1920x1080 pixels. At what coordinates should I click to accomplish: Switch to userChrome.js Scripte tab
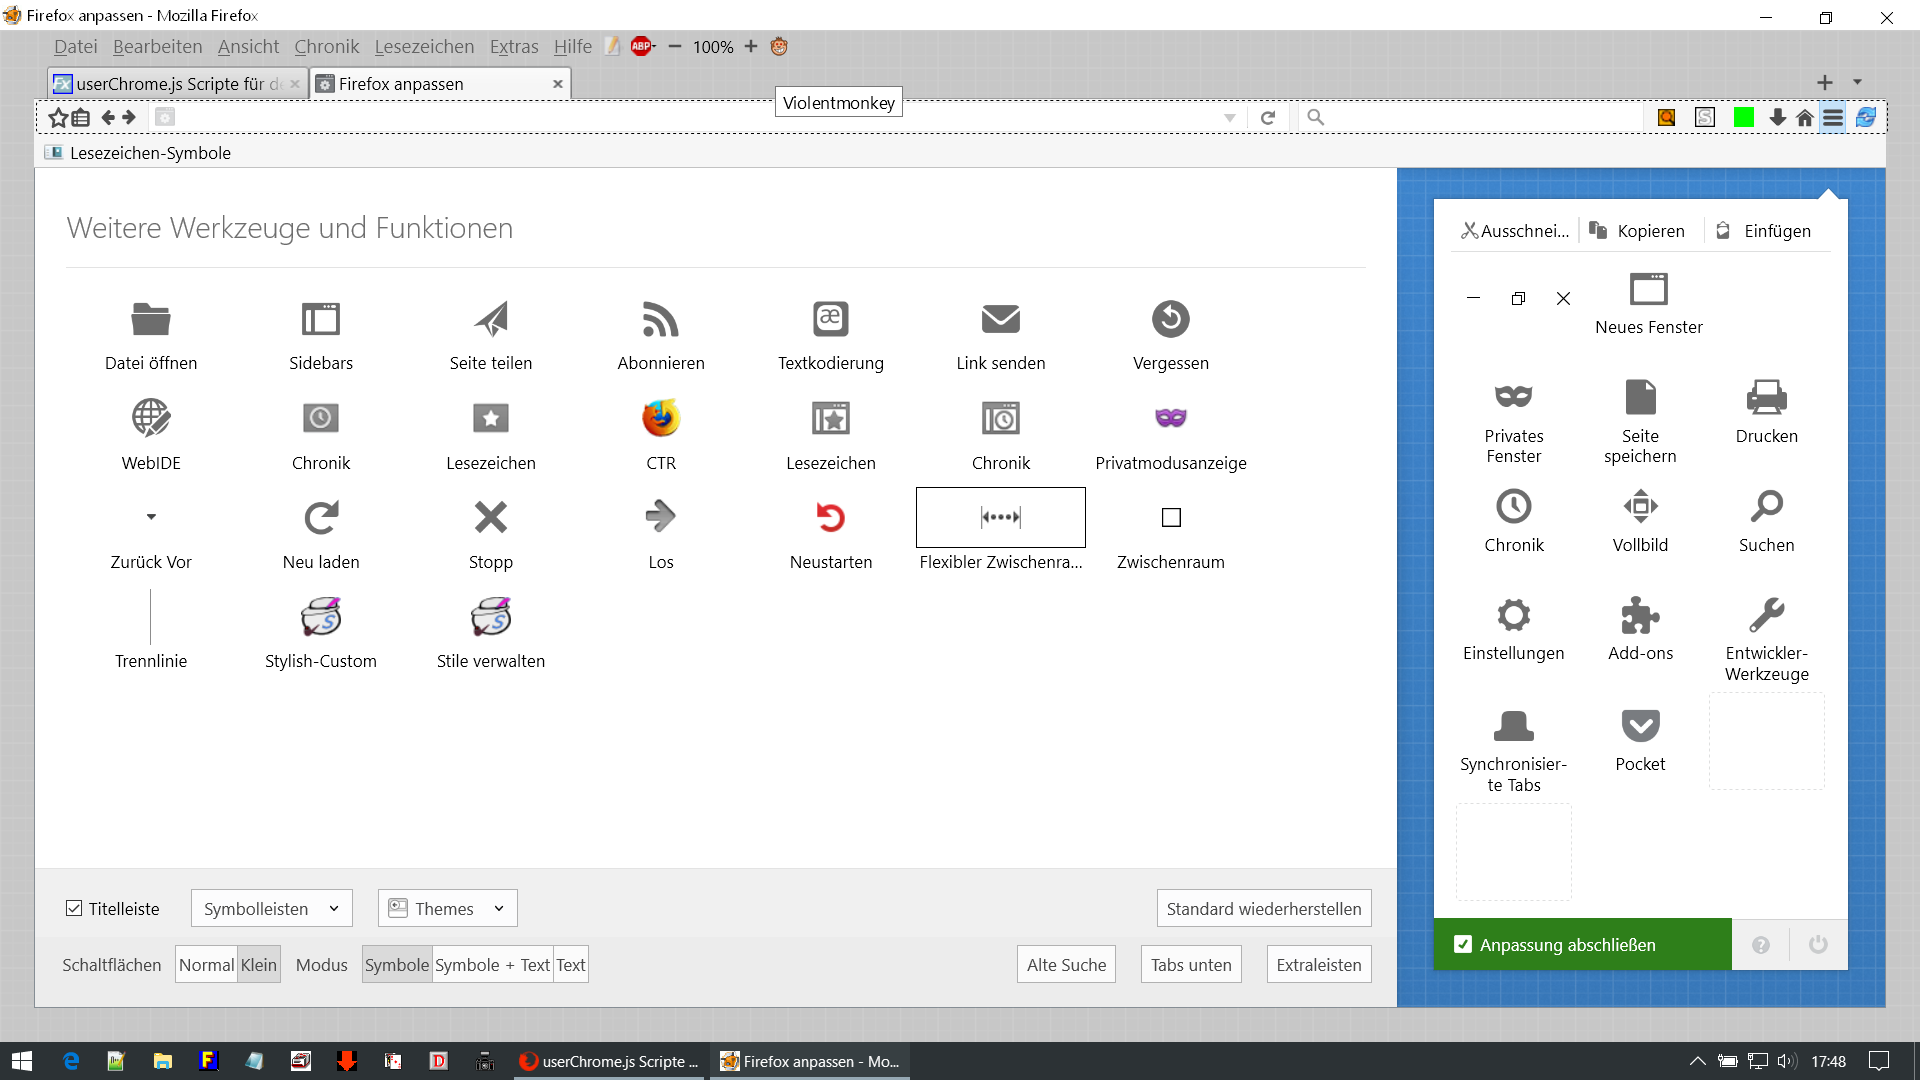click(x=170, y=84)
